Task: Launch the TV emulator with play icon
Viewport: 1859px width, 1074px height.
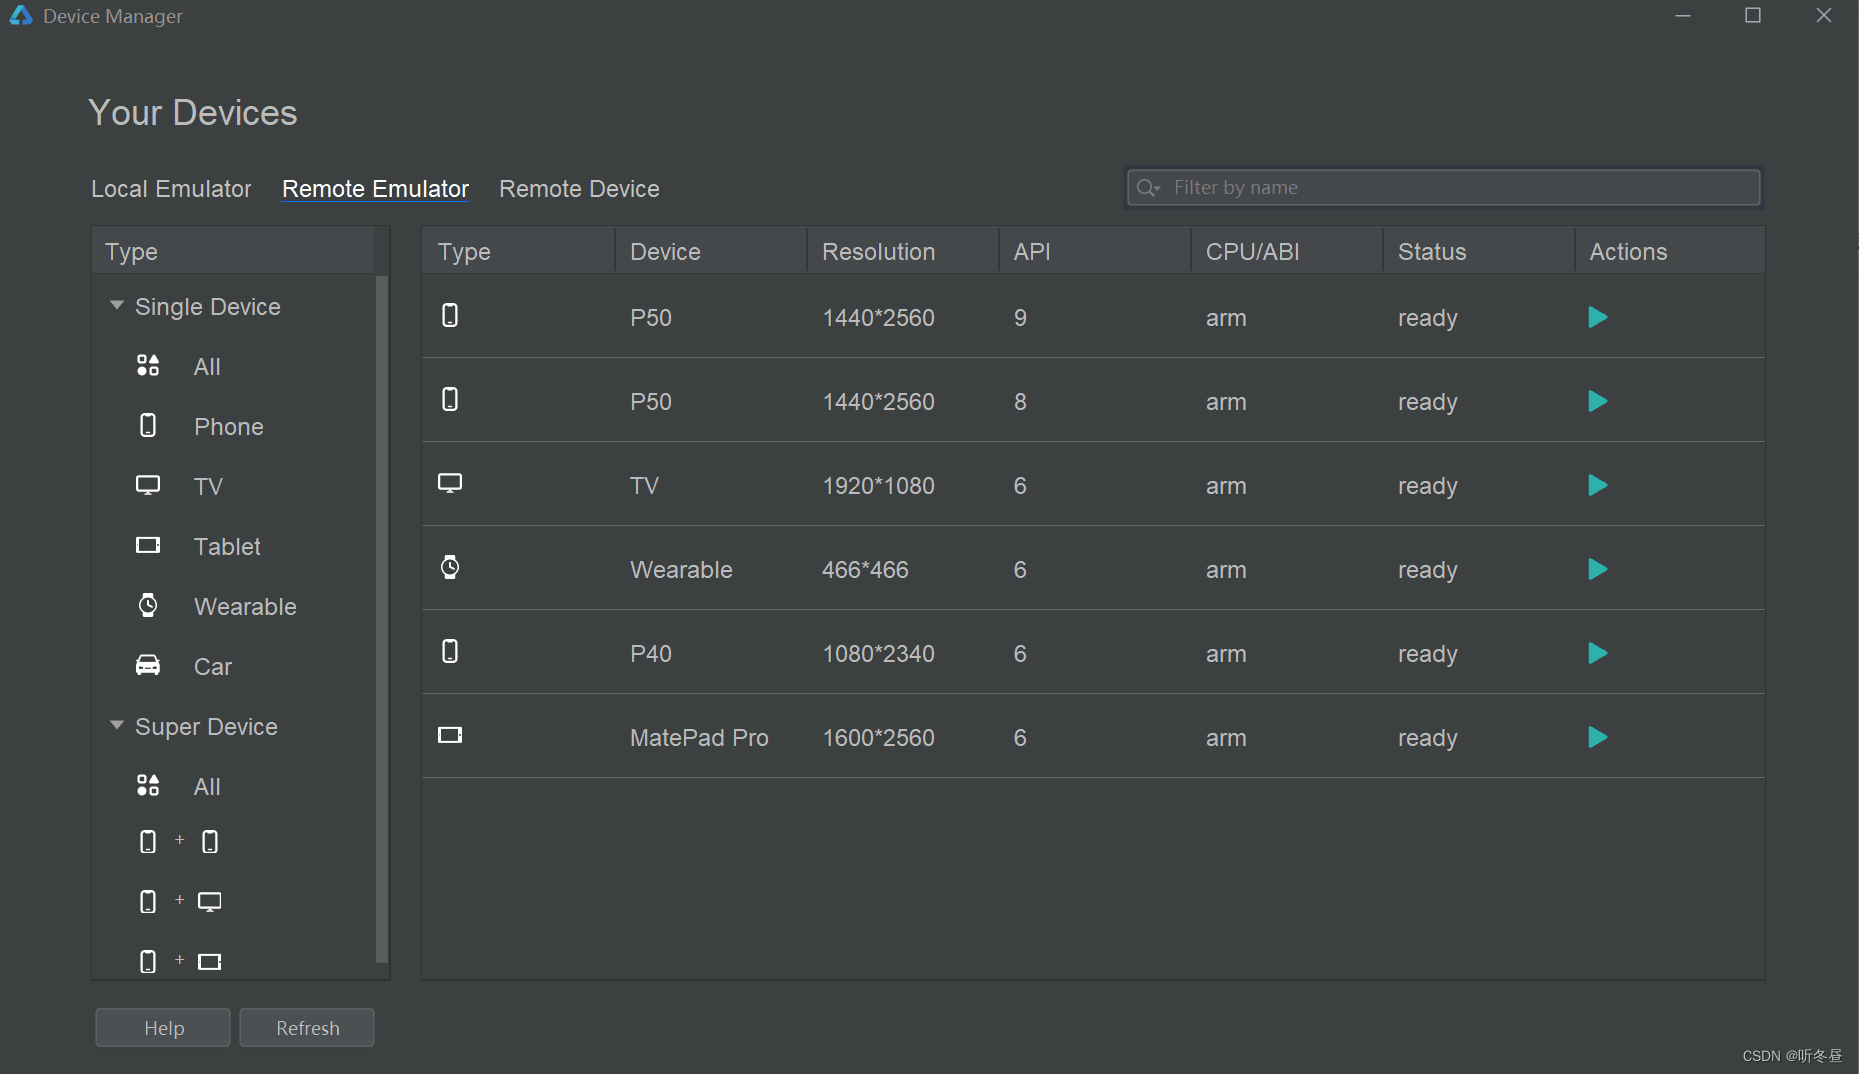Action: 1597,486
